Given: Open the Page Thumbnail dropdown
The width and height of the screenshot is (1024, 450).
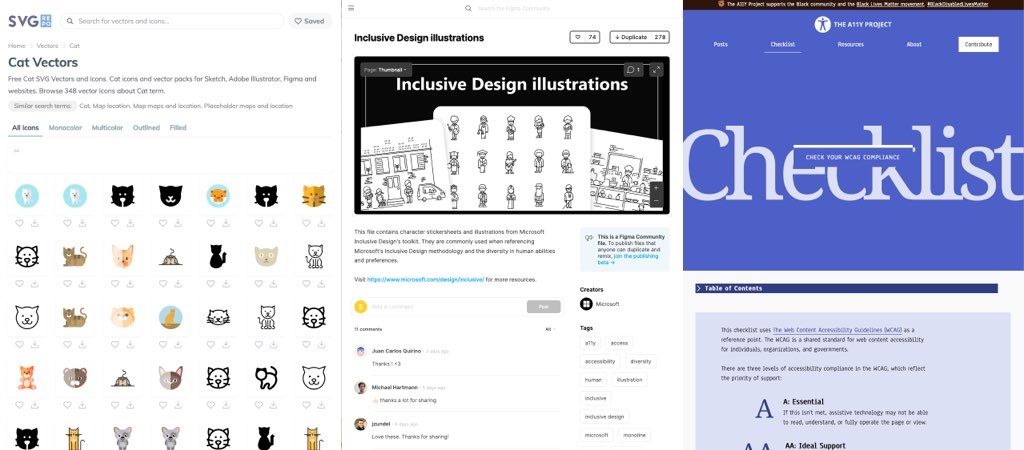Looking at the screenshot, I should [386, 69].
